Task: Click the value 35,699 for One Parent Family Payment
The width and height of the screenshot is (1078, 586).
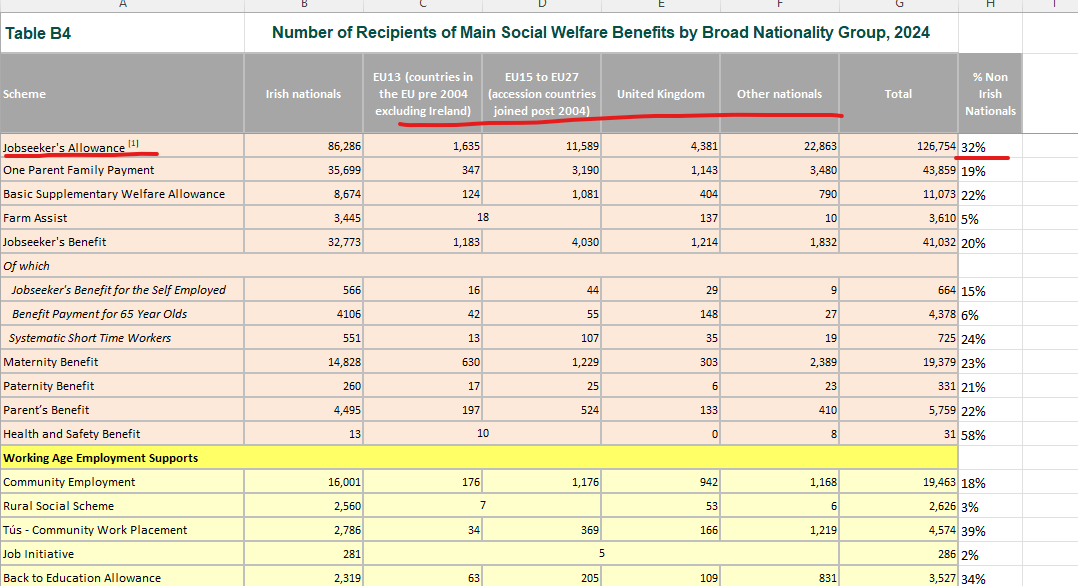Action: point(303,170)
